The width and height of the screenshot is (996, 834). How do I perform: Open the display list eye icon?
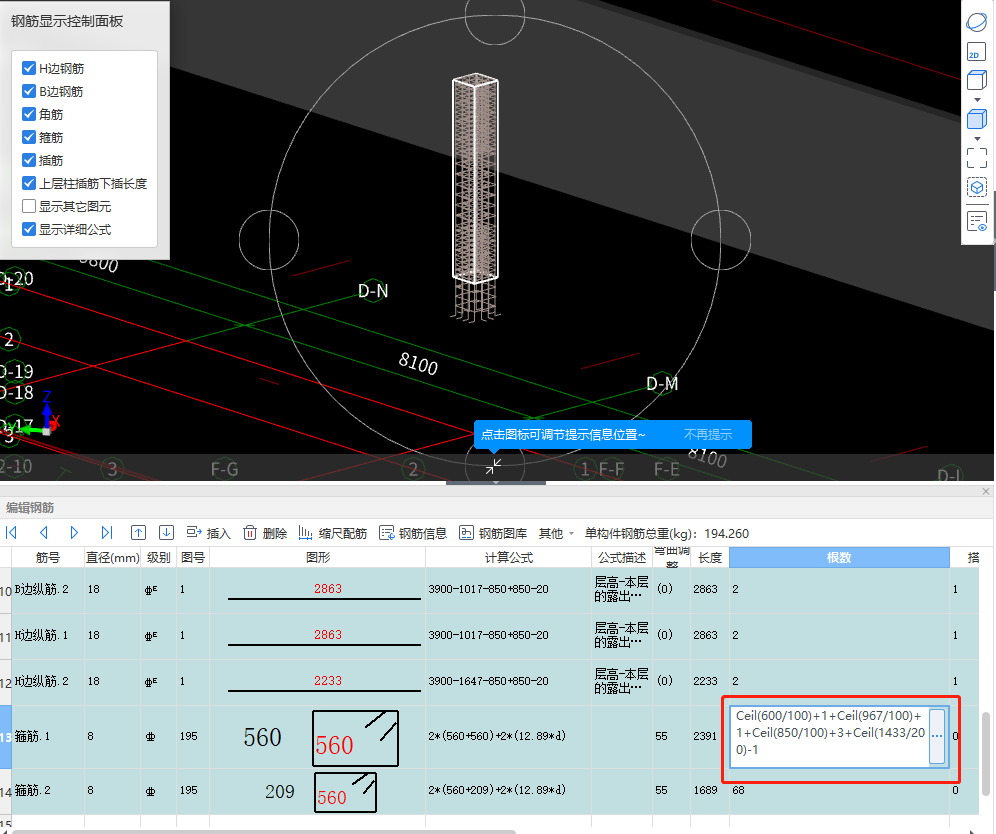[x=976, y=222]
